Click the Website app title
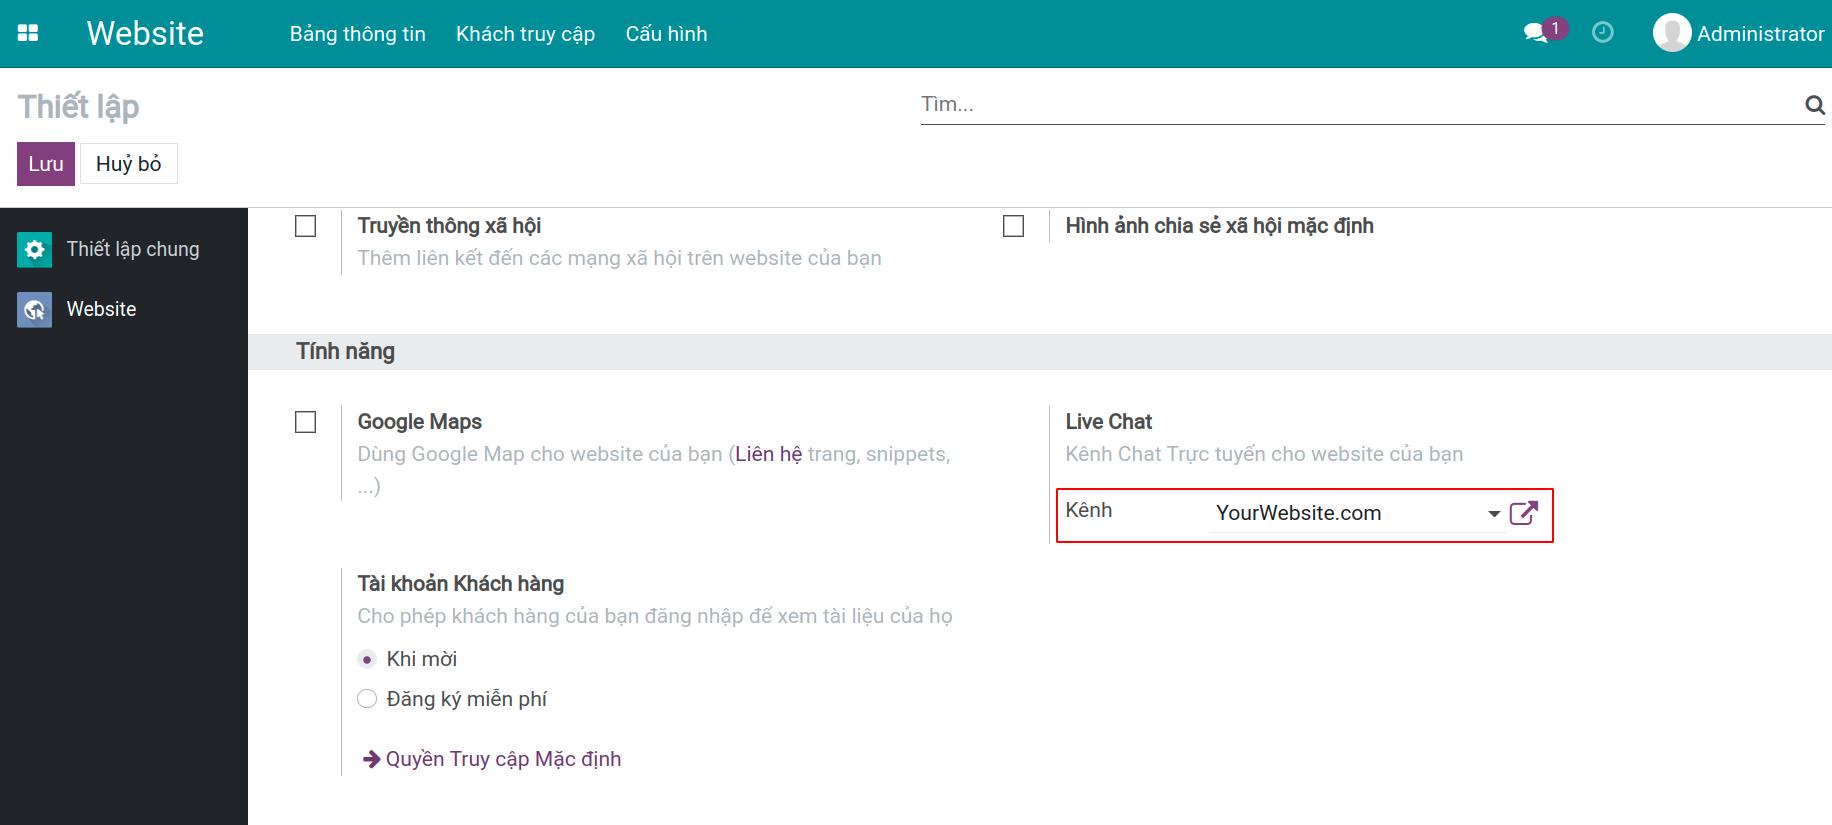 145,33
